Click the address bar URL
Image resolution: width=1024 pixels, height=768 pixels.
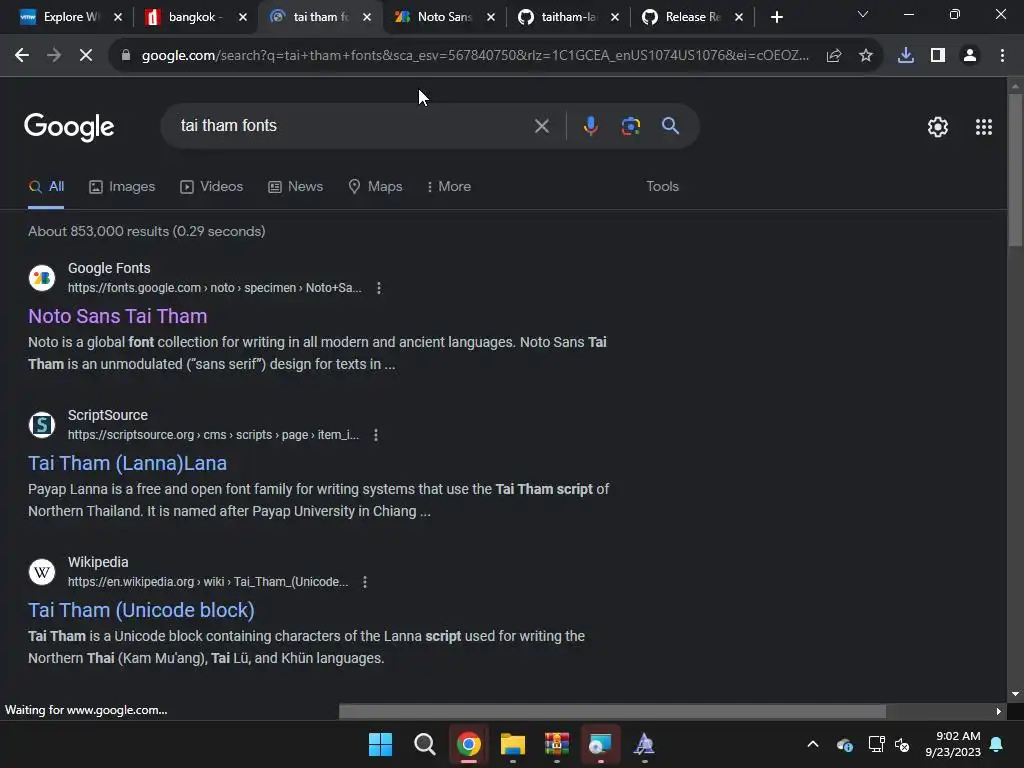(x=475, y=56)
